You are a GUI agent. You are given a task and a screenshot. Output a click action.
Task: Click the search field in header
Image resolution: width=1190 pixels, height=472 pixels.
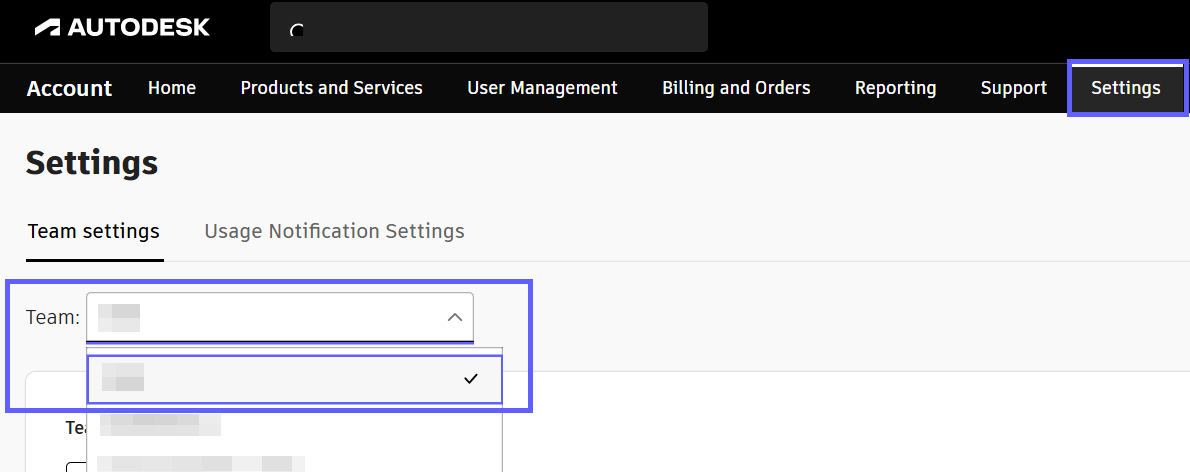489,27
